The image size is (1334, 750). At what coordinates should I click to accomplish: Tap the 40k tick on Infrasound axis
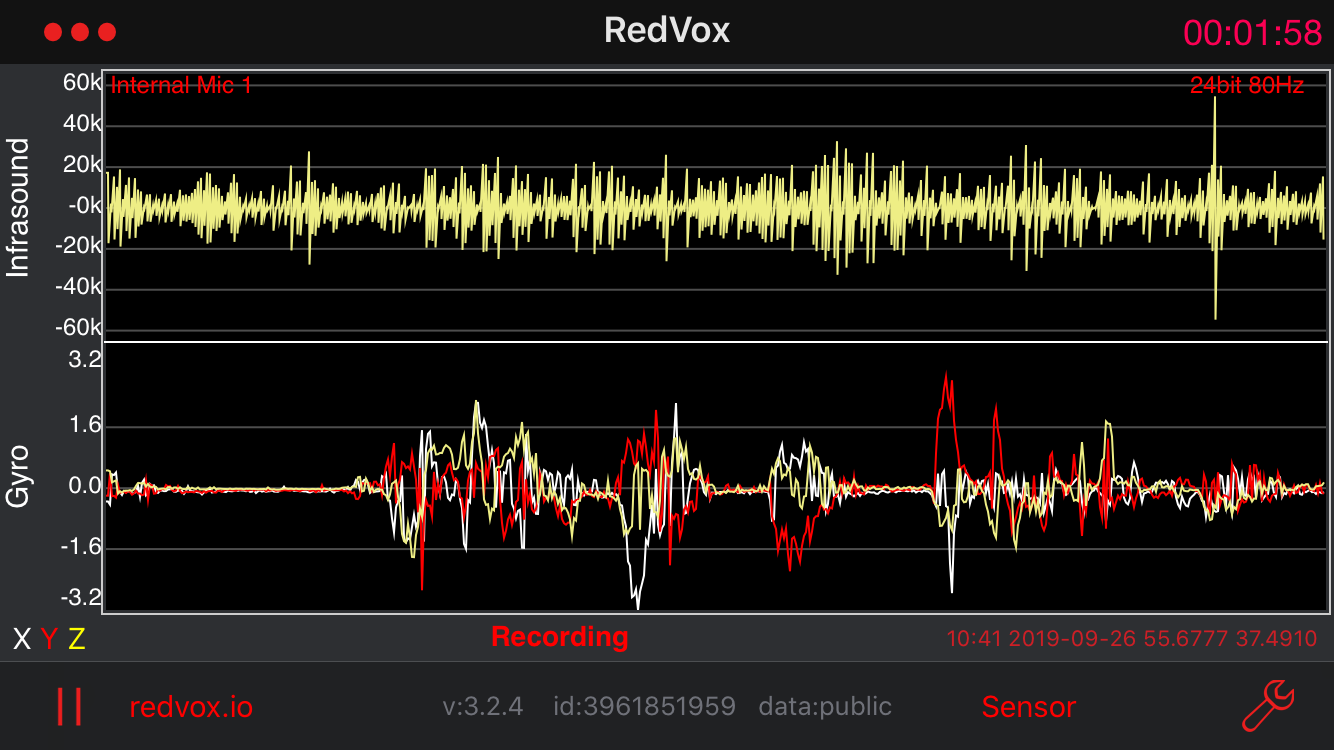point(83,124)
